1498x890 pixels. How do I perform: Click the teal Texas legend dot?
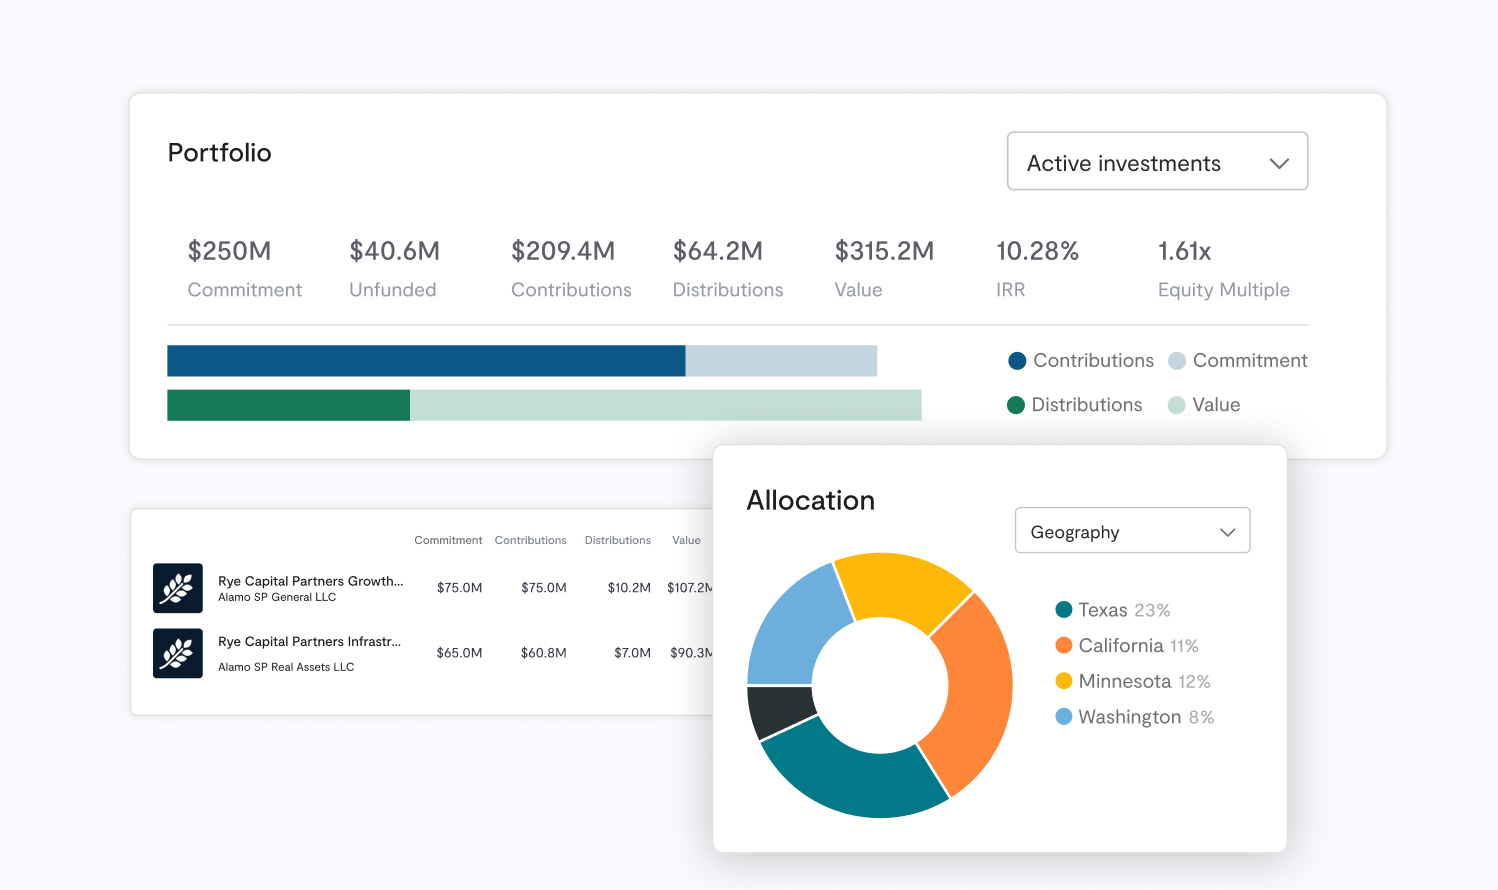[1064, 610]
